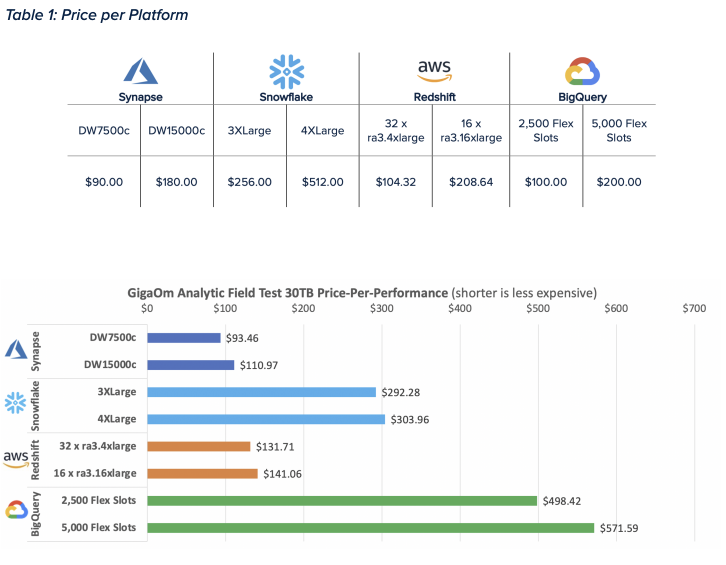This screenshot has height=565, width=726.
Task: Click the chart title 'GigaOm Analytic Field Test 30TB Price-Per-Performance'
Action: (288, 293)
